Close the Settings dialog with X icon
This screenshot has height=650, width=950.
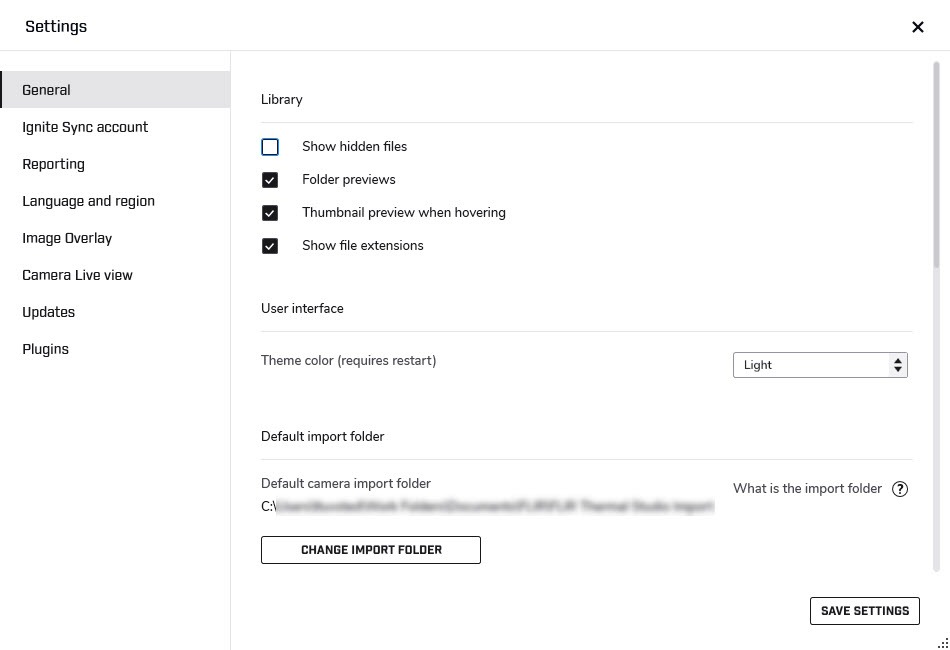(x=917, y=27)
